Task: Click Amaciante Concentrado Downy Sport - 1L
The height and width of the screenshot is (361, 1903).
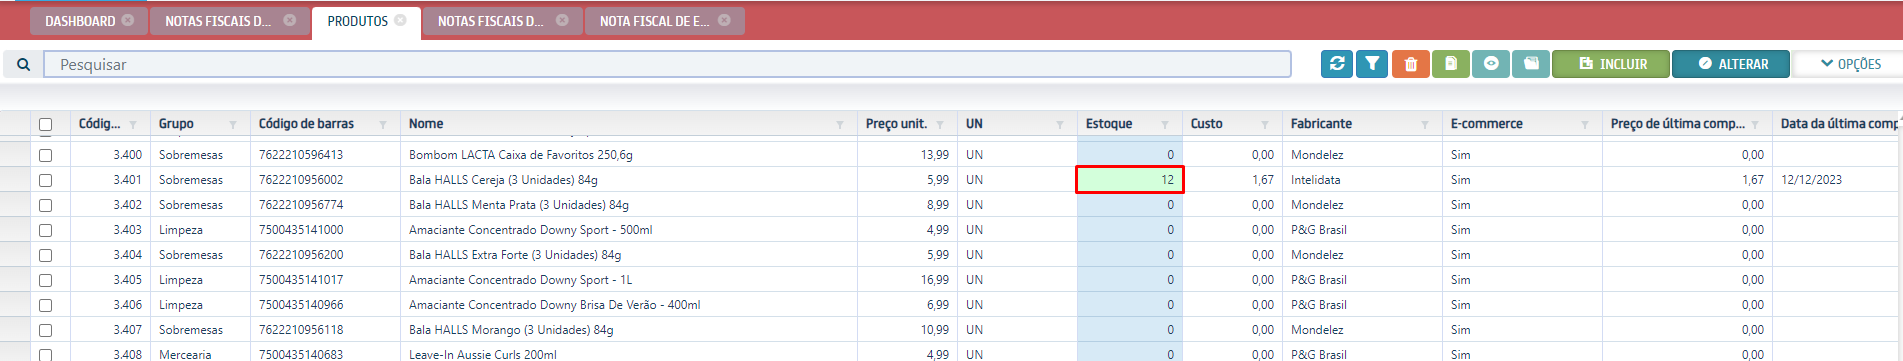Action: (520, 280)
